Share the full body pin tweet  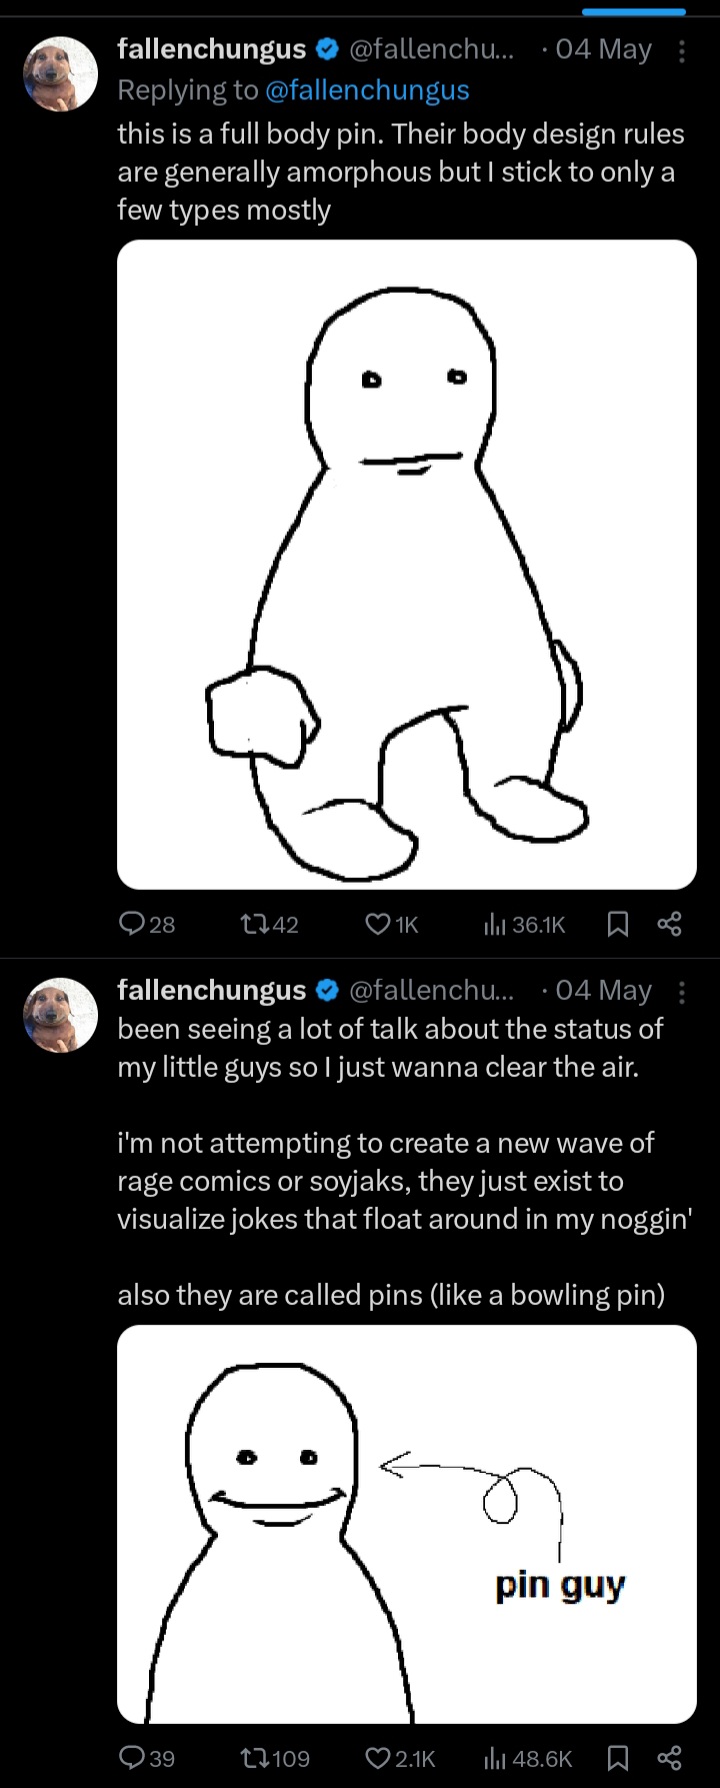pyautogui.click(x=669, y=925)
